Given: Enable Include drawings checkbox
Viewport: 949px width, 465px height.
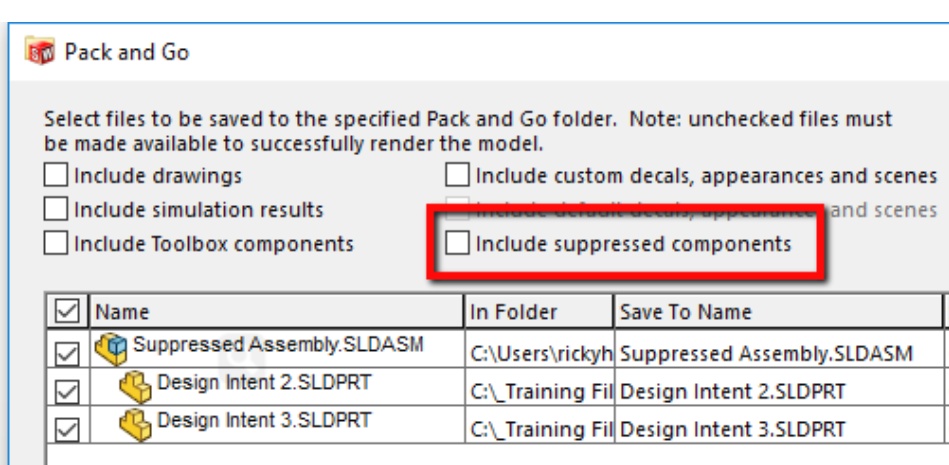Looking at the screenshot, I should (56, 176).
